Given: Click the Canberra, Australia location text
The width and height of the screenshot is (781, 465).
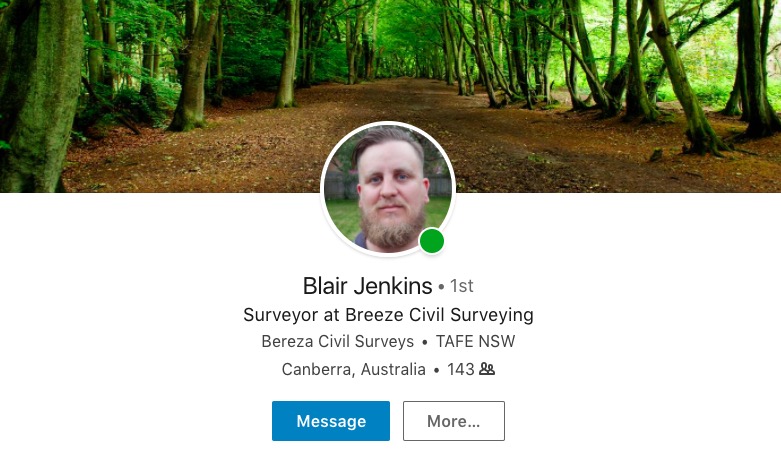Looking at the screenshot, I should pos(354,369).
